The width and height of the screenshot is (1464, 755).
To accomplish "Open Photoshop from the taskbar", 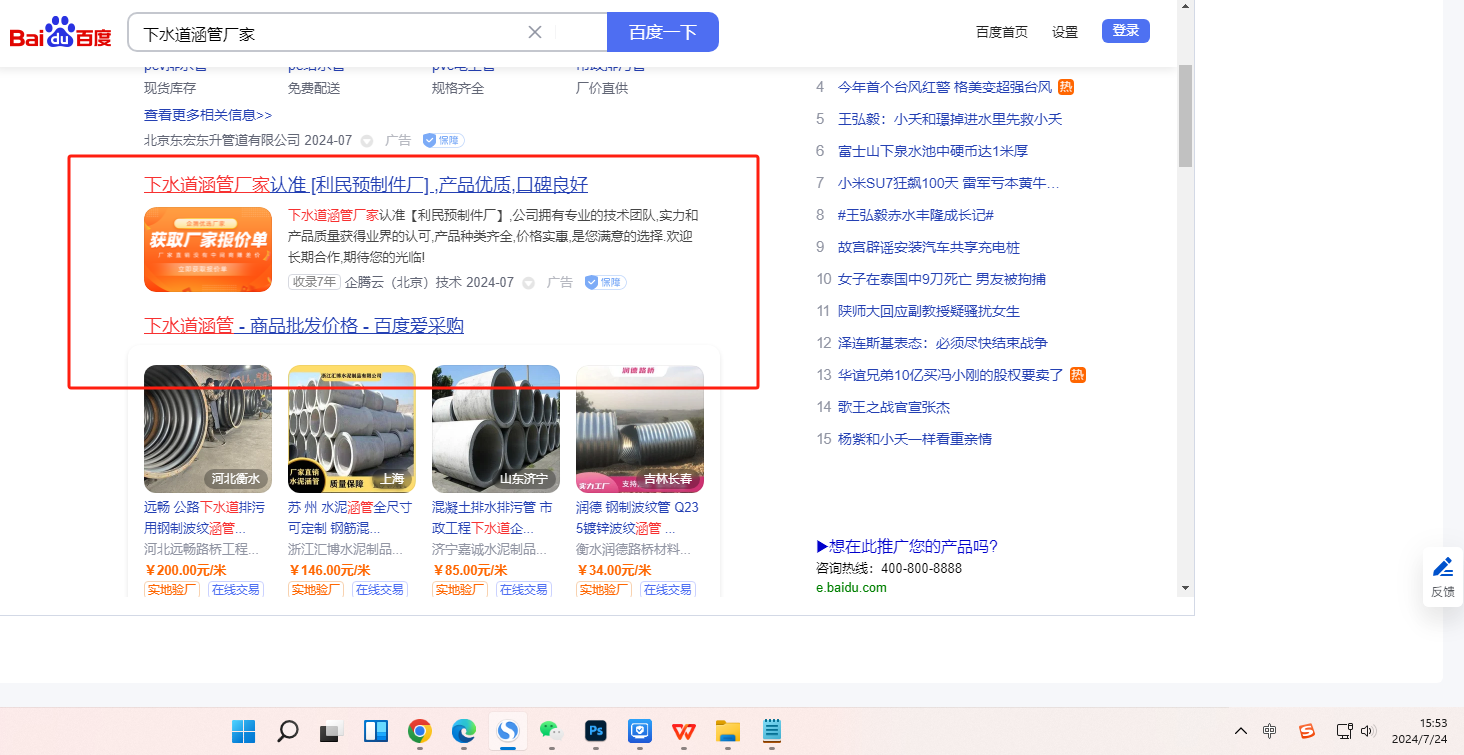I will click(597, 731).
